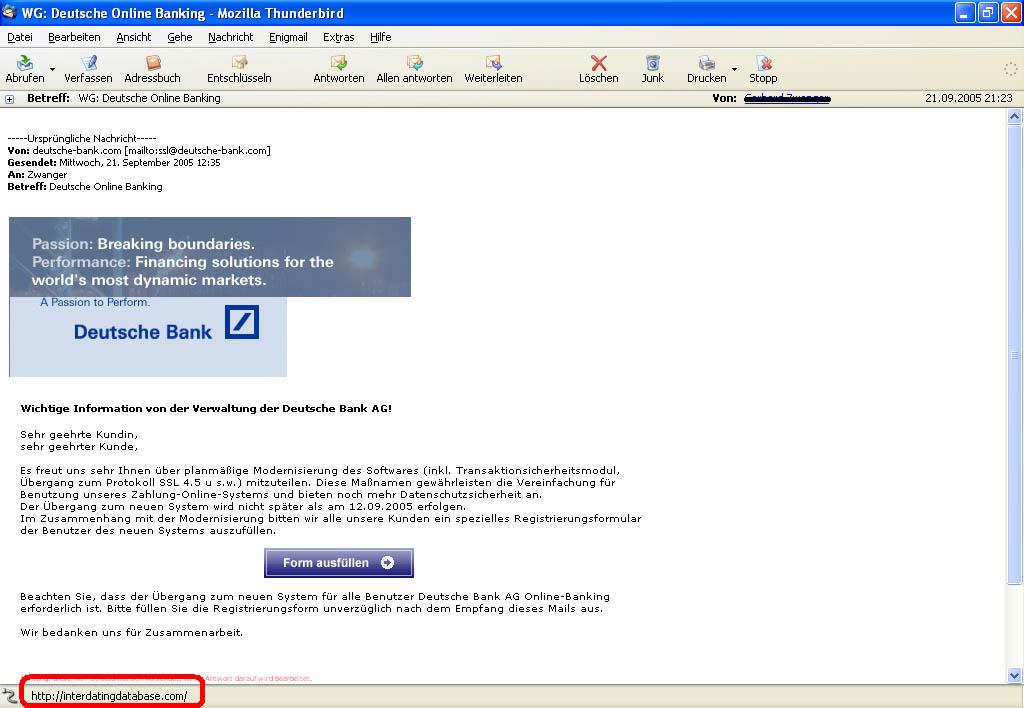This screenshot has height=708, width=1024.
Task: Minimize the Thunderbird window
Action: [x=965, y=12]
